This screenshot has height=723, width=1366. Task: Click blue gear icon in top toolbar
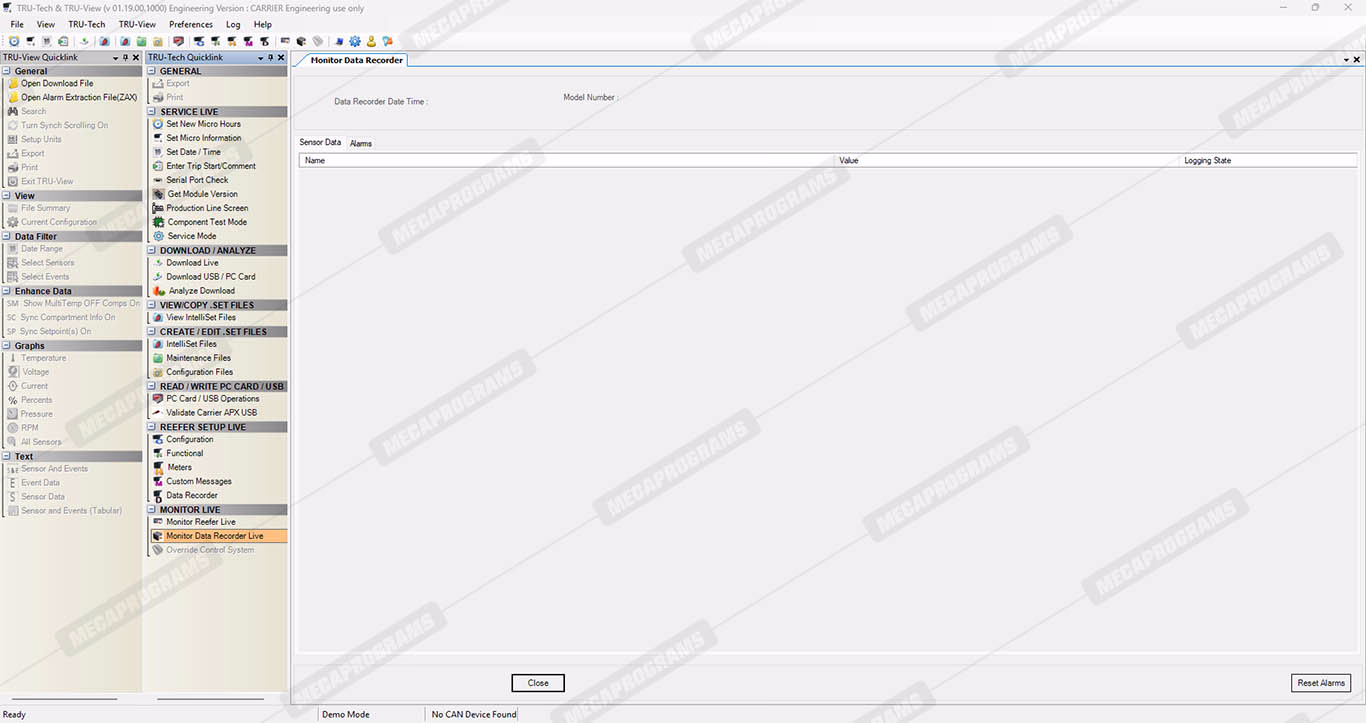tap(355, 41)
